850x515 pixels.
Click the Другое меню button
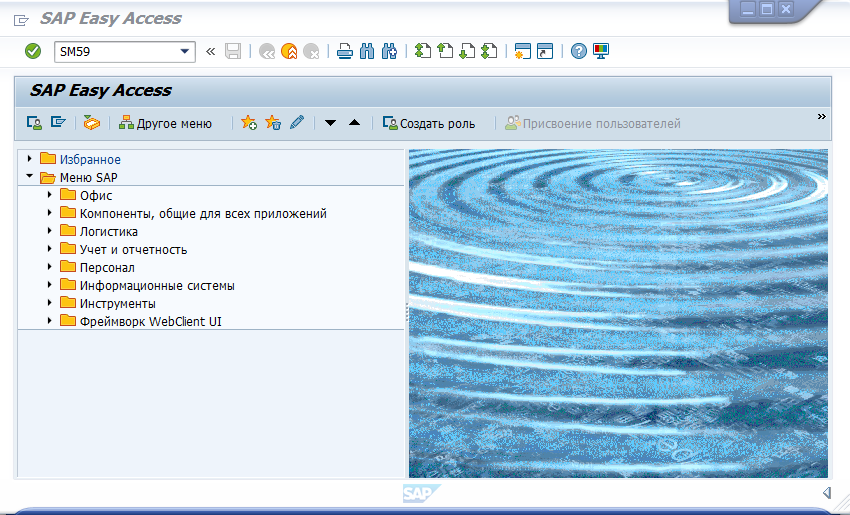pos(165,123)
